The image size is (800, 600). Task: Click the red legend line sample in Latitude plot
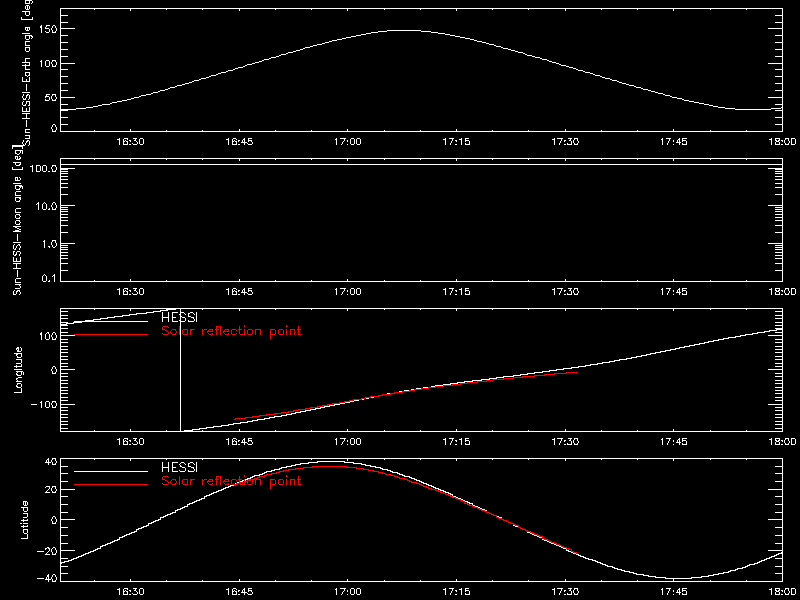pyautogui.click(x=111, y=484)
